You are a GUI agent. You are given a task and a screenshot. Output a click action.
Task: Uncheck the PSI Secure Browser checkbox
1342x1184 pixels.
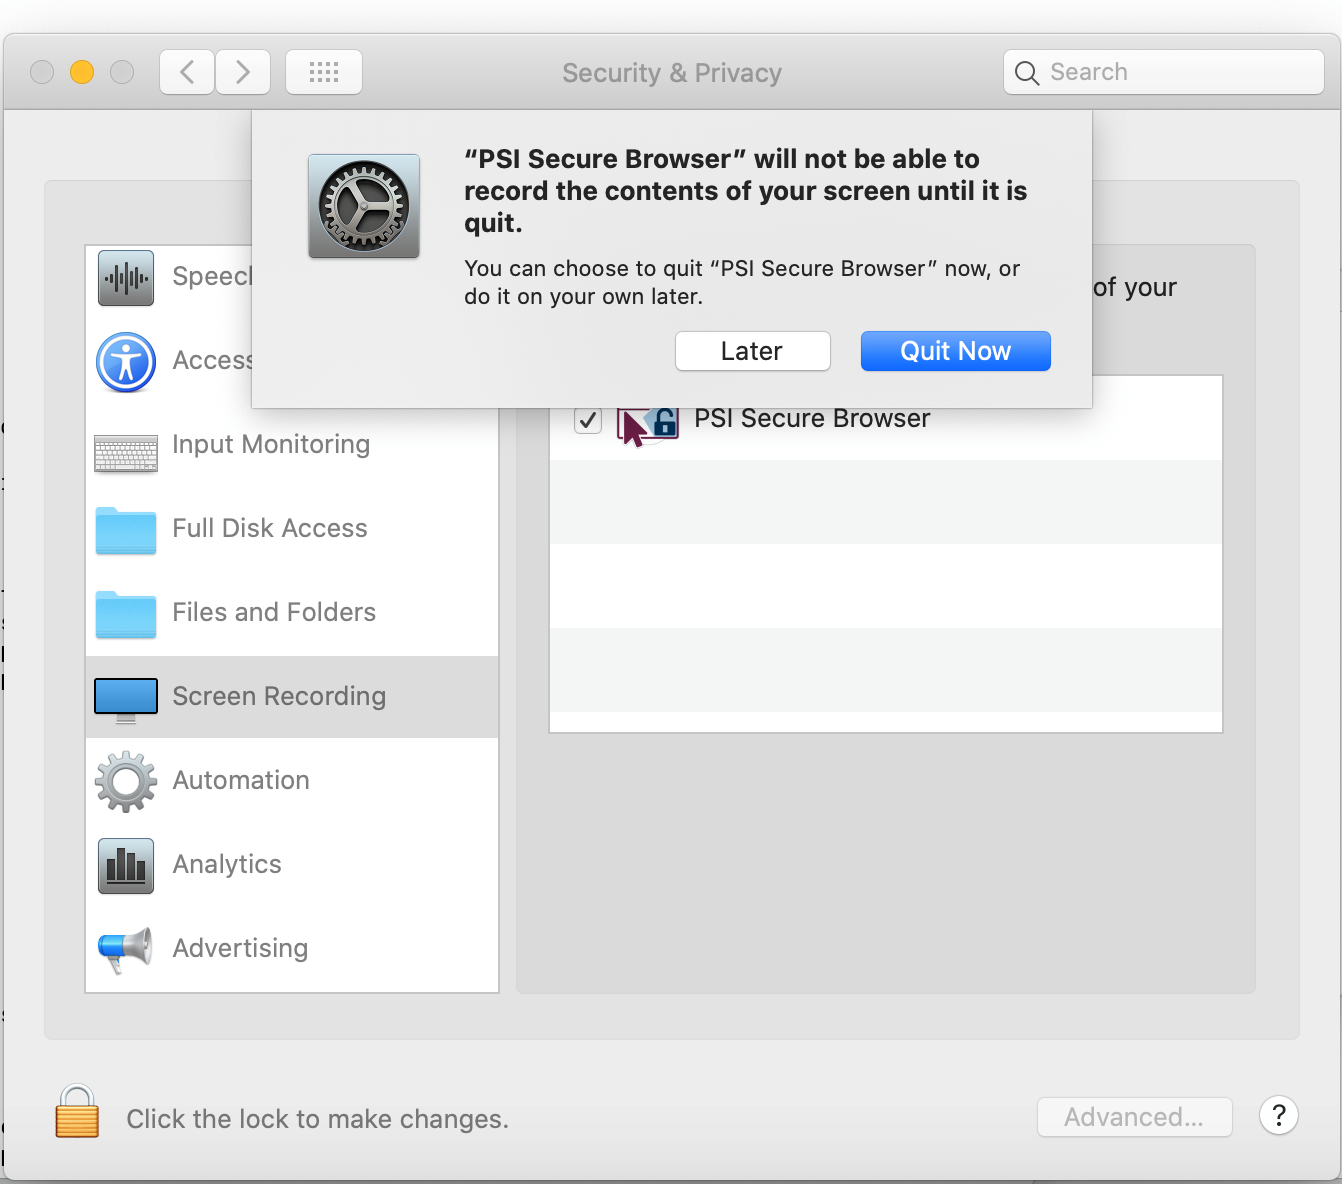[588, 420]
